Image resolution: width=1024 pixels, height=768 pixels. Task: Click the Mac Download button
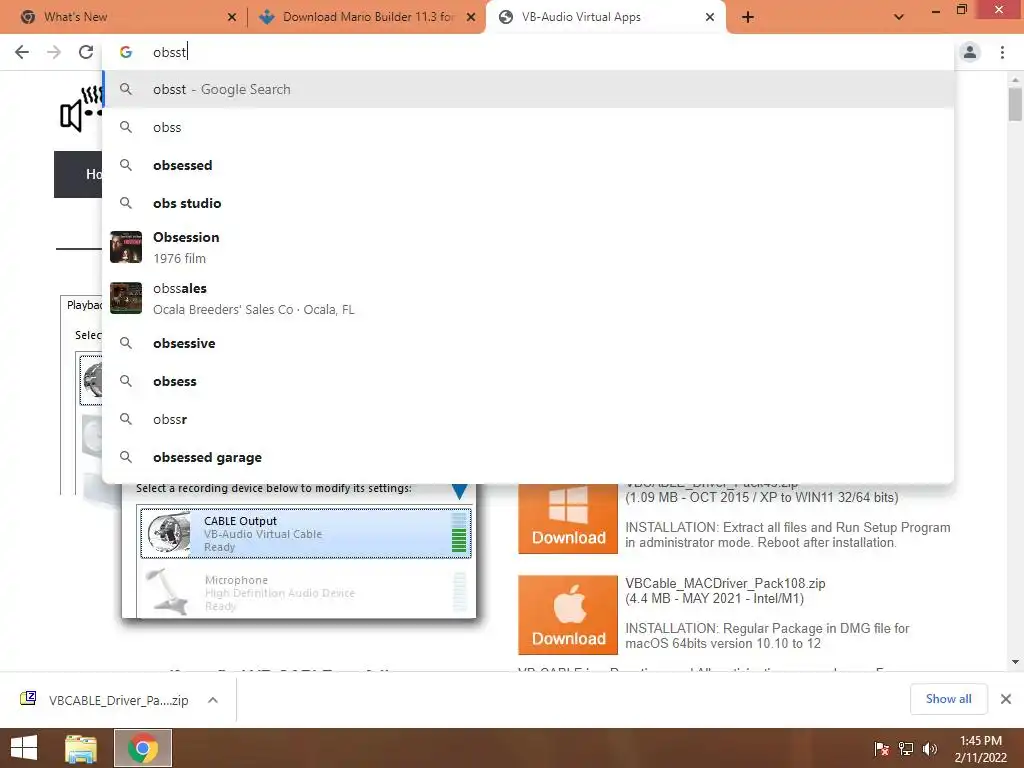tap(568, 615)
